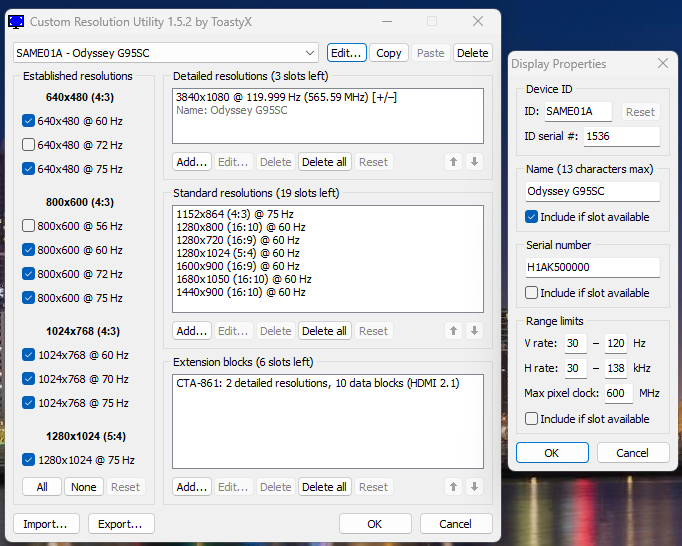Enable 640x480 @ 72 Hz checkbox
The image size is (682, 546).
[28, 145]
